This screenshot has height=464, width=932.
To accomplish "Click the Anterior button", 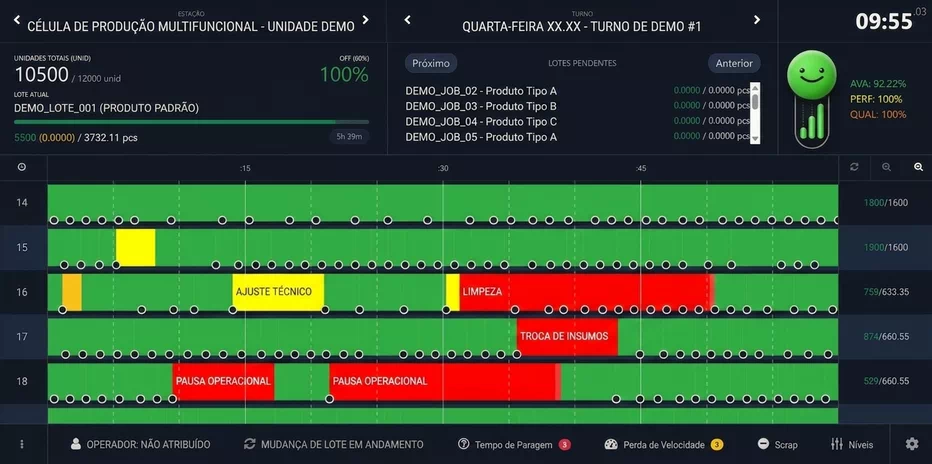I will [x=734, y=63].
